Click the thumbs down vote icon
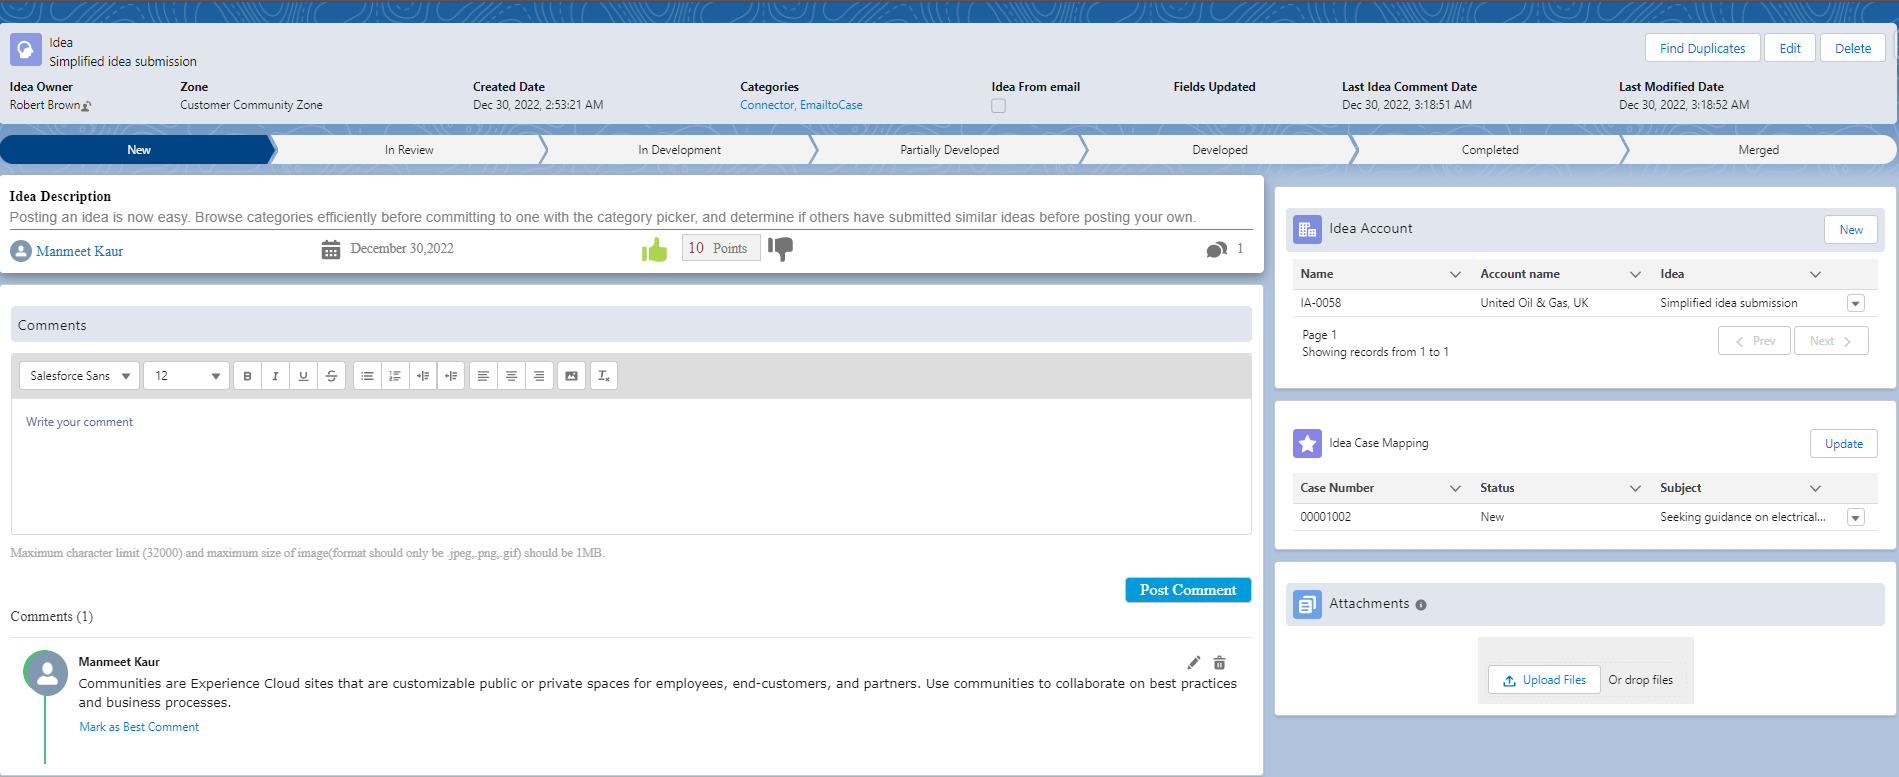 (781, 248)
